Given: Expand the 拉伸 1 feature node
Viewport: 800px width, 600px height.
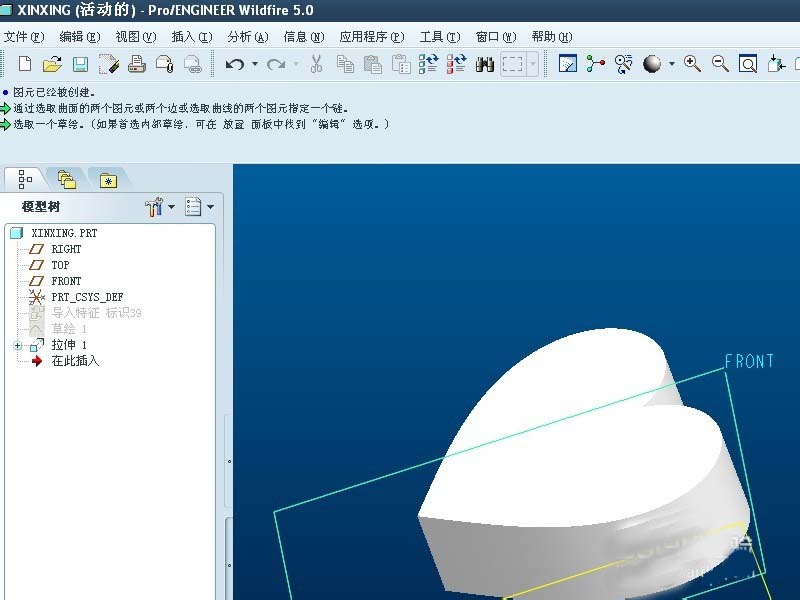Looking at the screenshot, I should coord(17,346).
